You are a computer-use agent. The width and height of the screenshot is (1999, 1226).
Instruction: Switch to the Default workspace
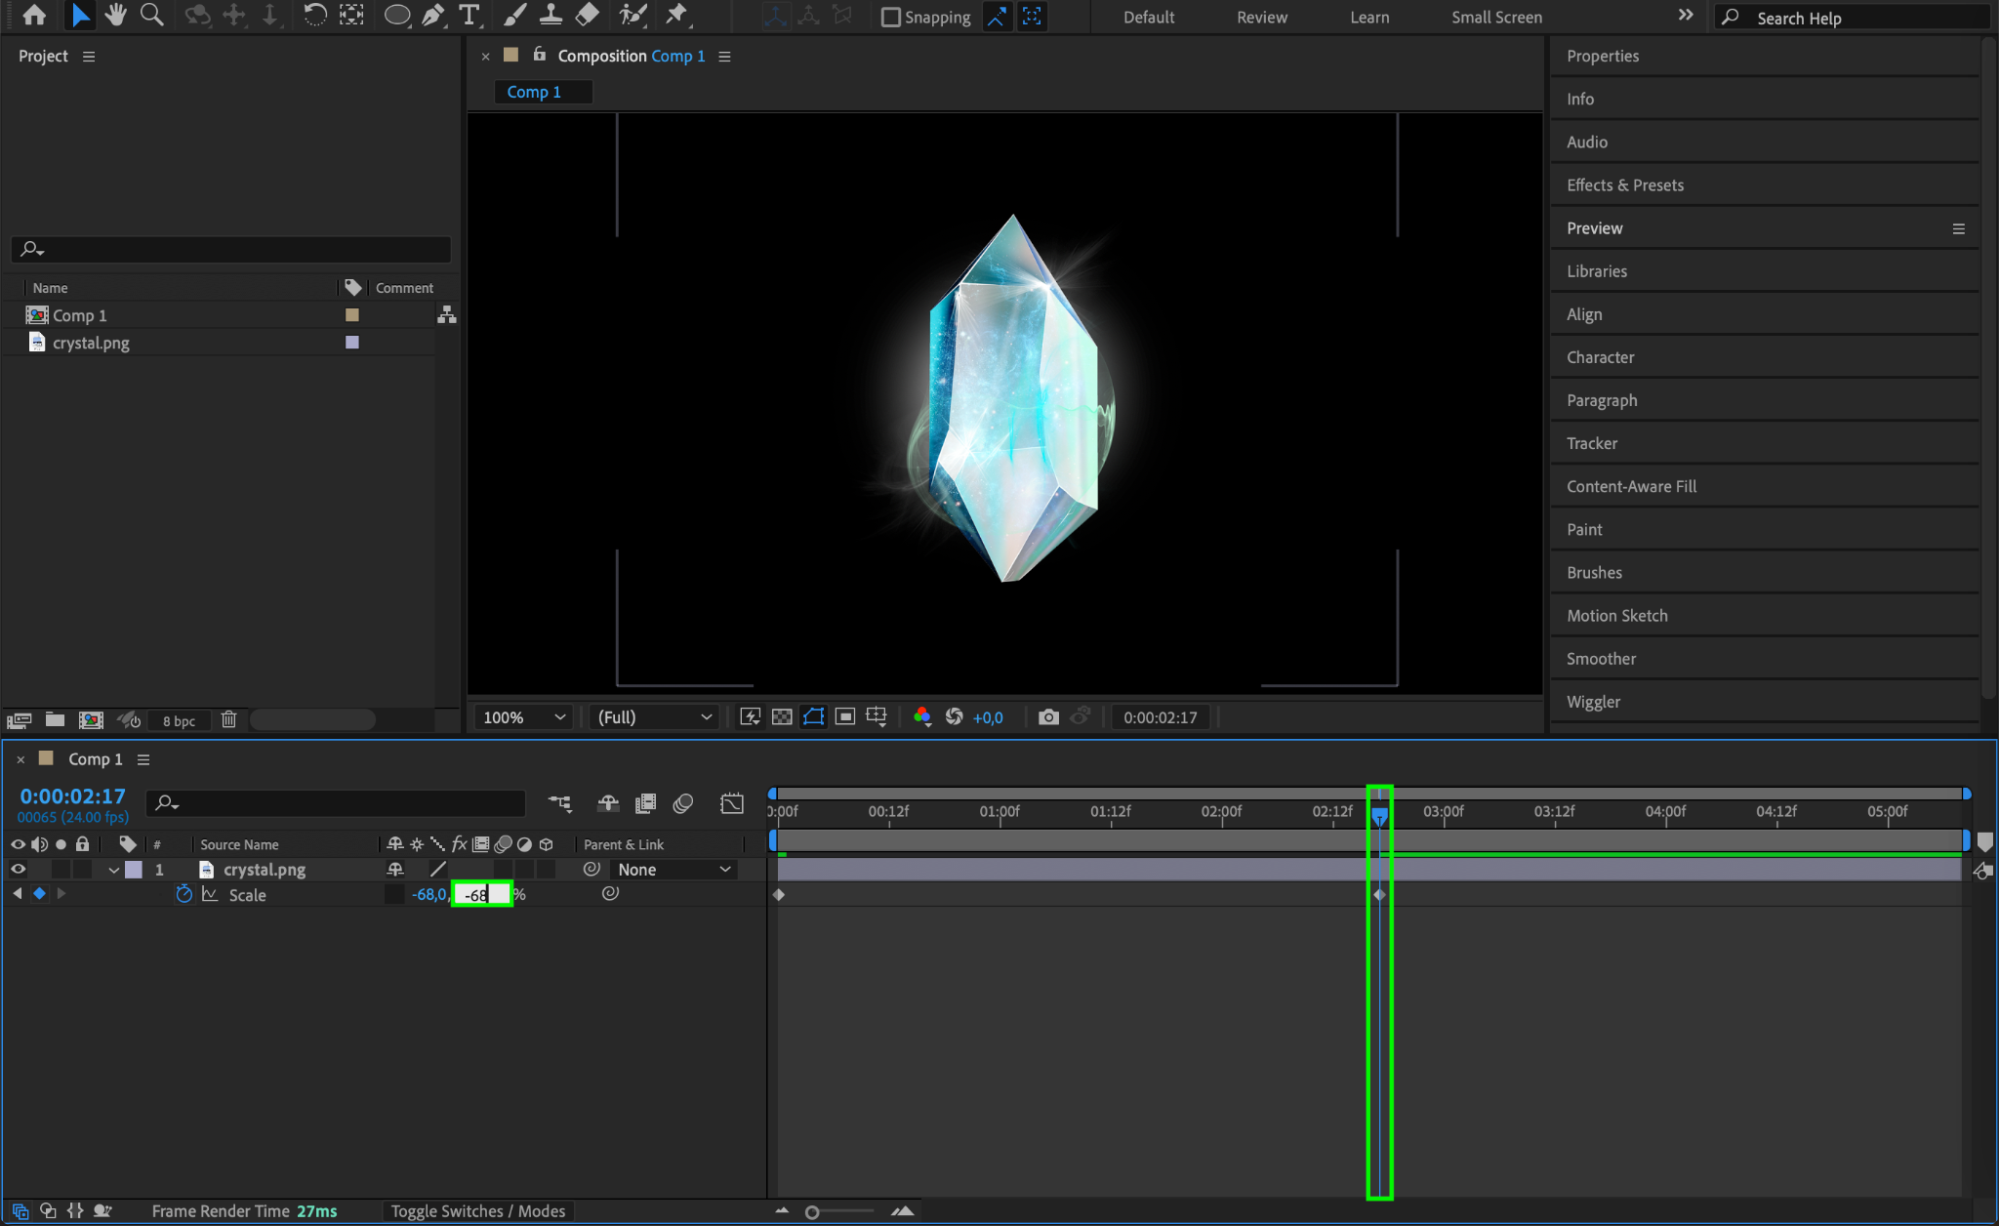(x=1148, y=17)
